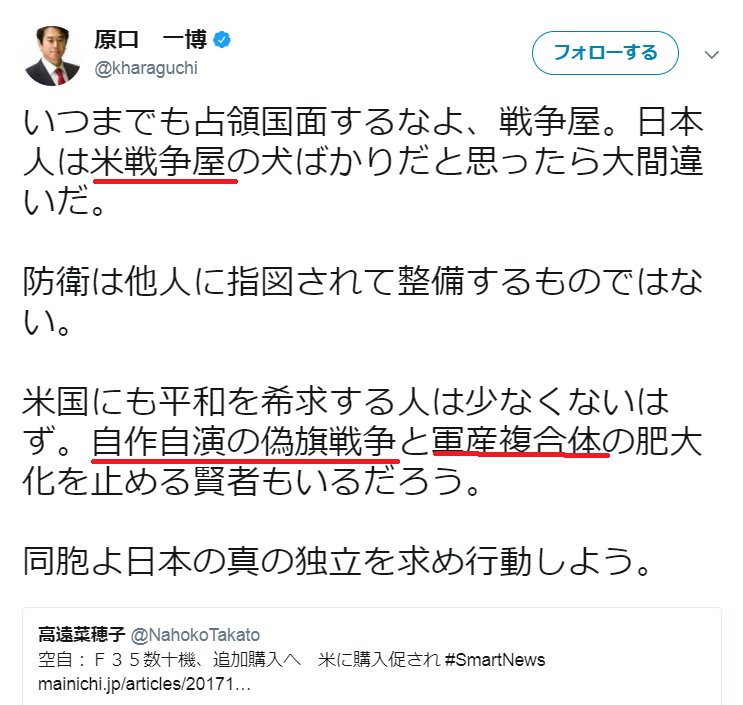Open the mainichi.jp/articles link
The width and height of the screenshot is (743, 705).
pyautogui.click(x=144, y=684)
